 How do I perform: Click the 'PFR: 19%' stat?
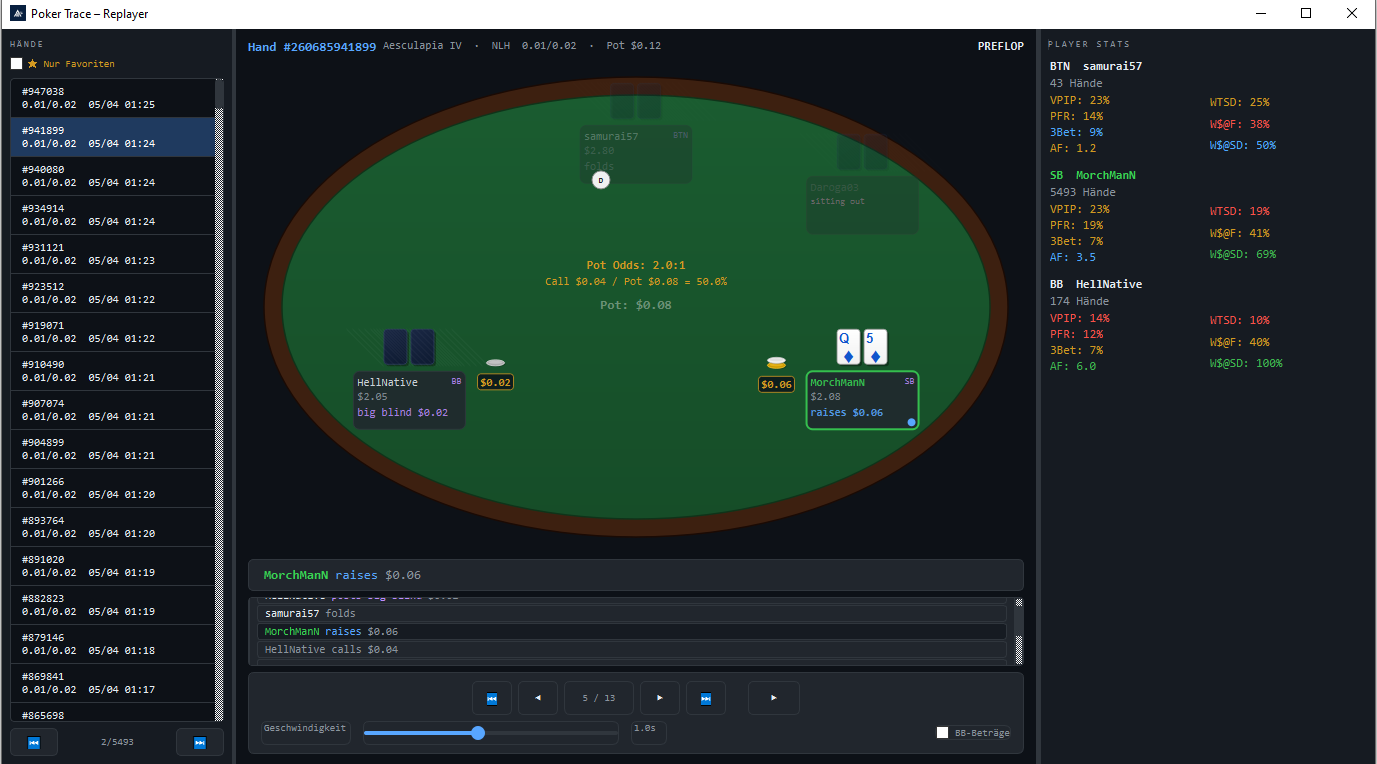click(1077, 225)
